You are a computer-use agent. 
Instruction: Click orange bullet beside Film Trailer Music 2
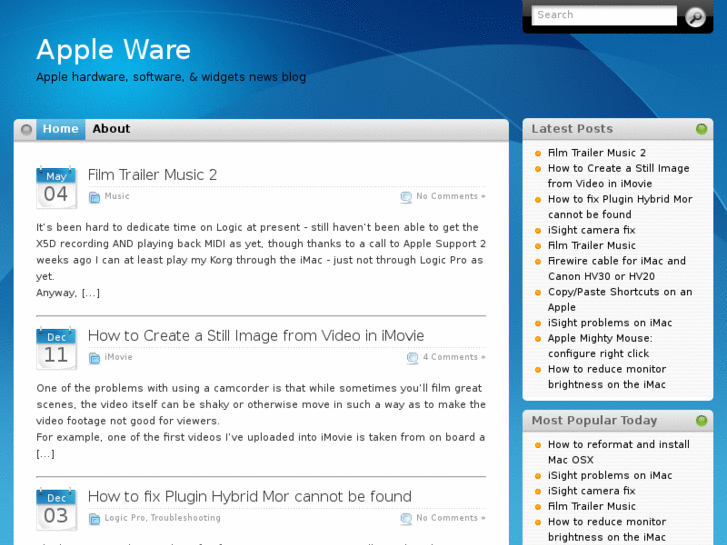[538, 154]
